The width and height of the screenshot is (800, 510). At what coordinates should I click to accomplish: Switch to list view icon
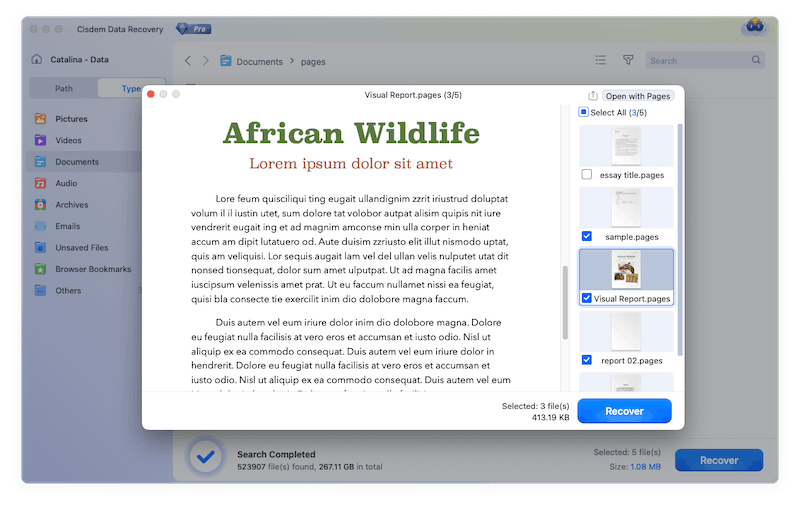pos(601,60)
